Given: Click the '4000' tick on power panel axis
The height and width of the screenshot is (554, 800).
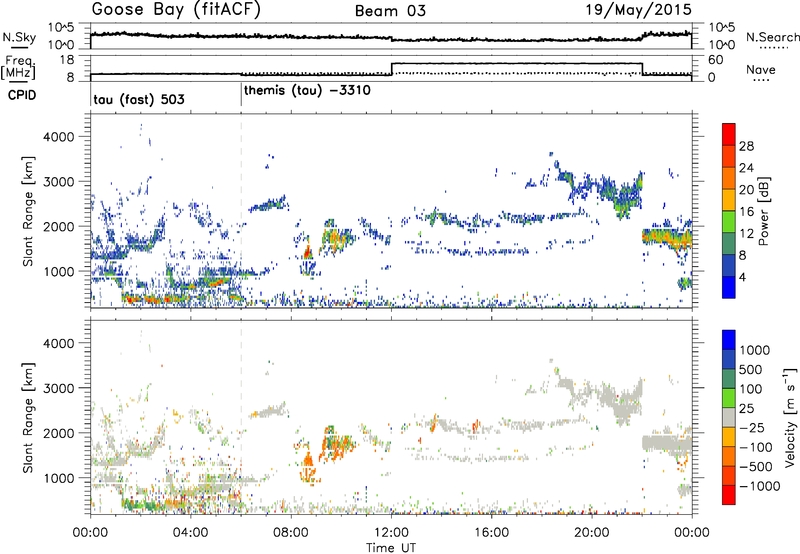Looking at the screenshot, I should click(x=58, y=137).
